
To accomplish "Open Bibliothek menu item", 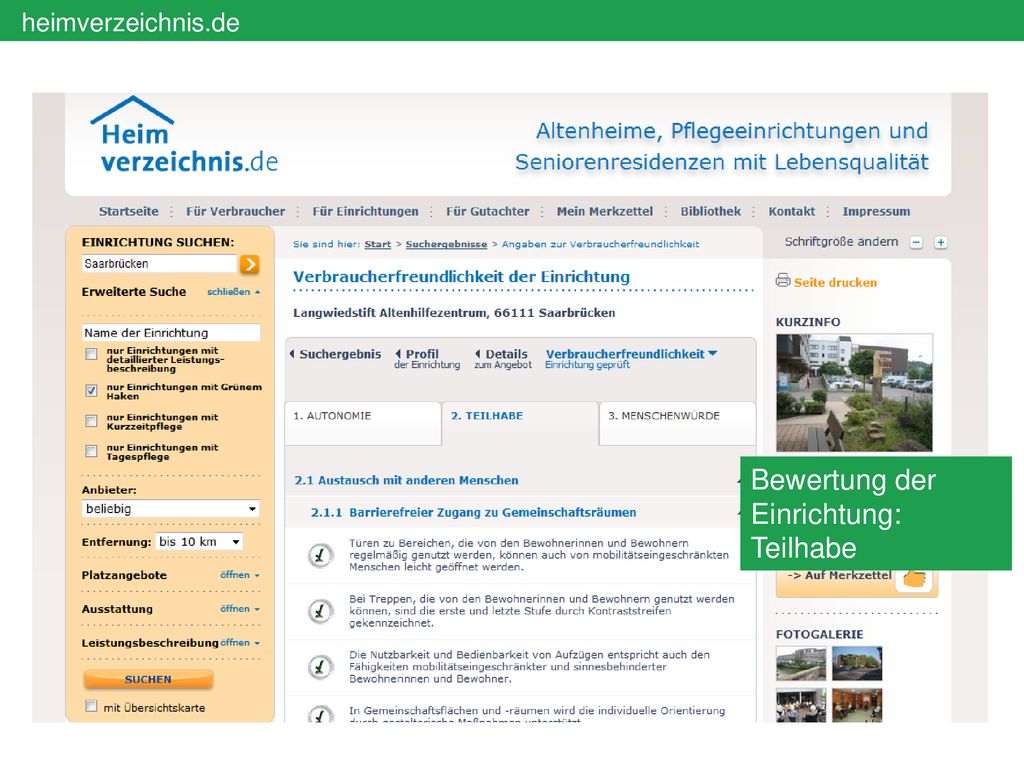I will [711, 211].
